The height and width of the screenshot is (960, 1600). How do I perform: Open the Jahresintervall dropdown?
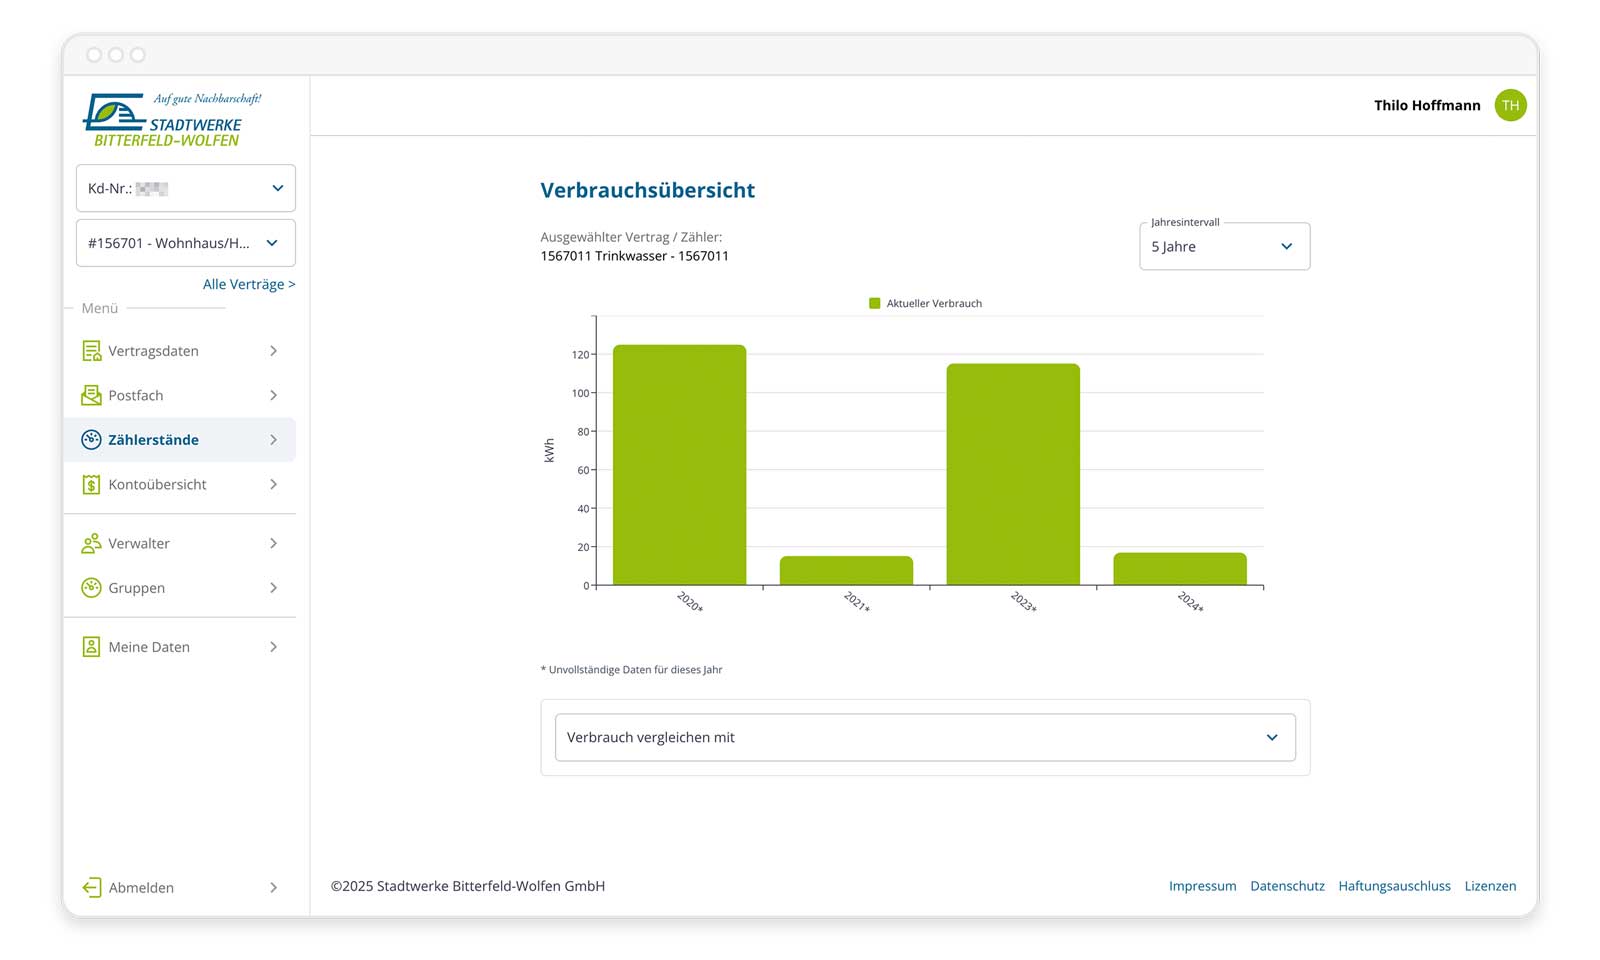point(1224,247)
